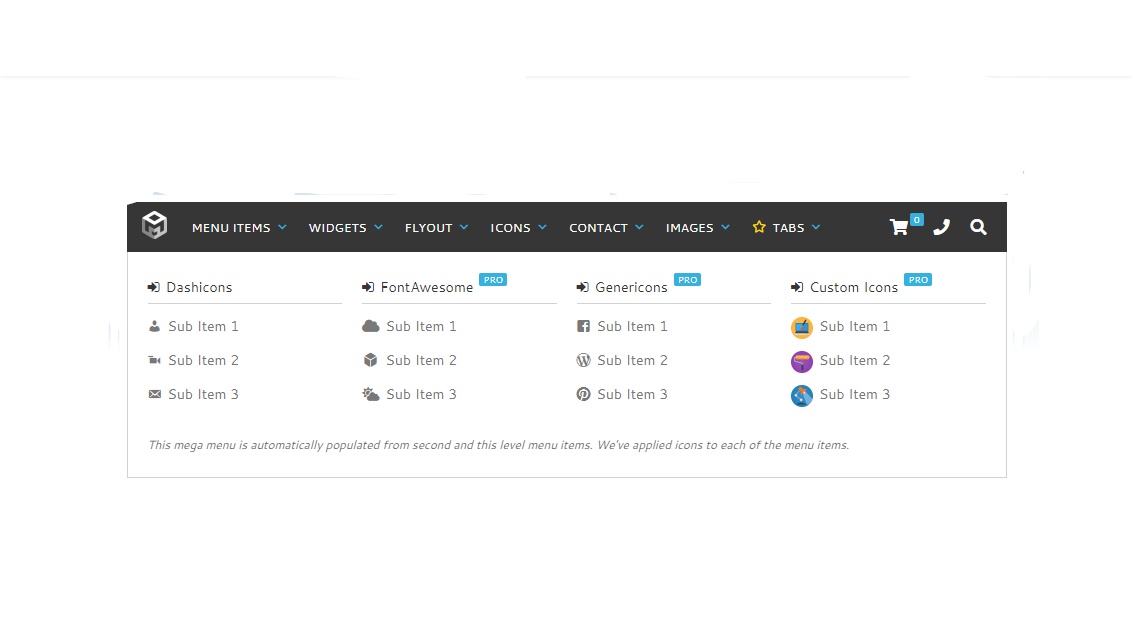Viewport: 1133px width, 622px height.
Task: Click the PRO badge beside Custom Icons
Action: (x=918, y=280)
